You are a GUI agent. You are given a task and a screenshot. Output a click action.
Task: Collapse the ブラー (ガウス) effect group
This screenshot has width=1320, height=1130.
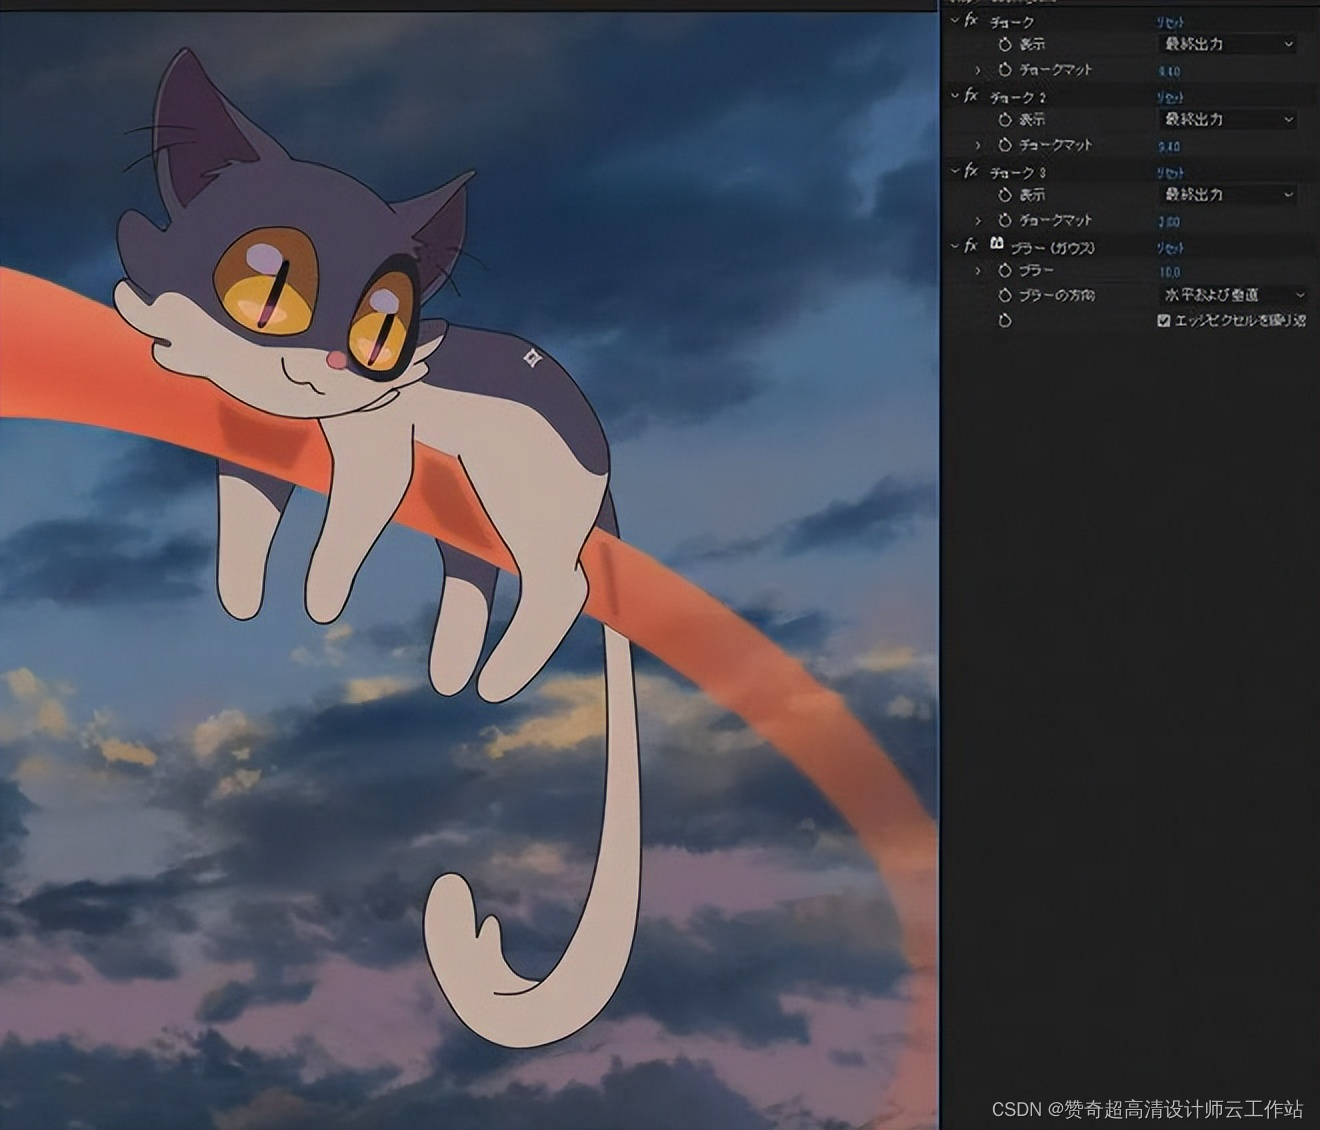954,246
